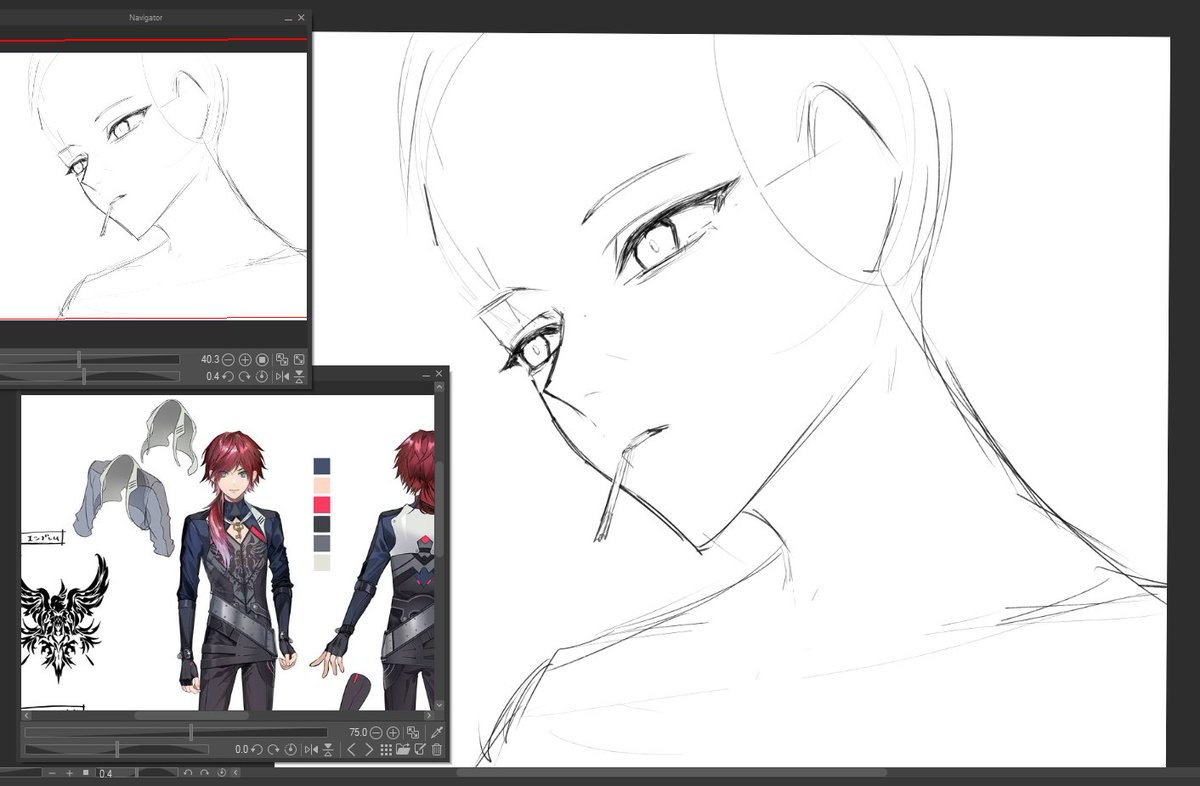Rotate canvas left from status bar
This screenshot has width=1200, height=786.
[x=188, y=773]
